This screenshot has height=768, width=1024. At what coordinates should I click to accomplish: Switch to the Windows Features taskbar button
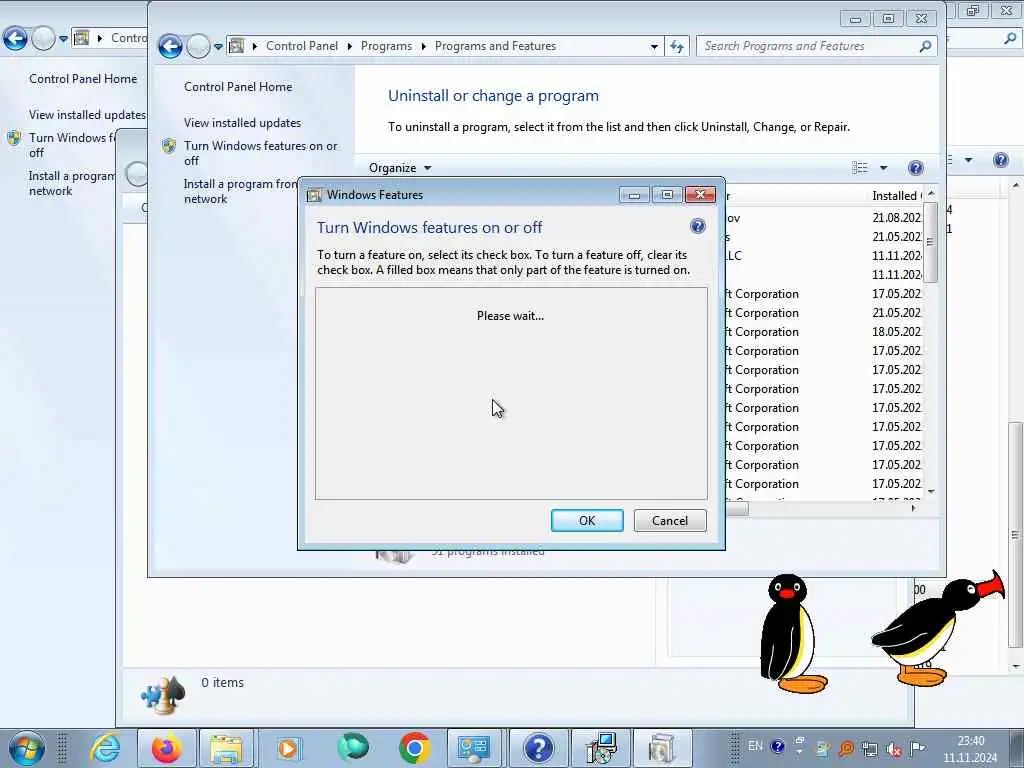662,748
